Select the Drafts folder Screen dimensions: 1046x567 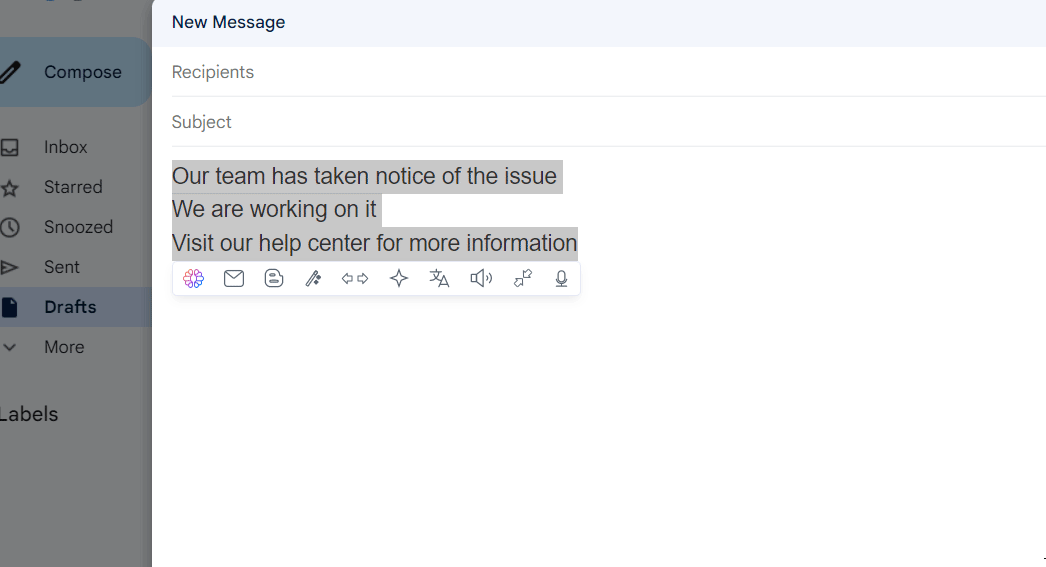[x=70, y=307]
